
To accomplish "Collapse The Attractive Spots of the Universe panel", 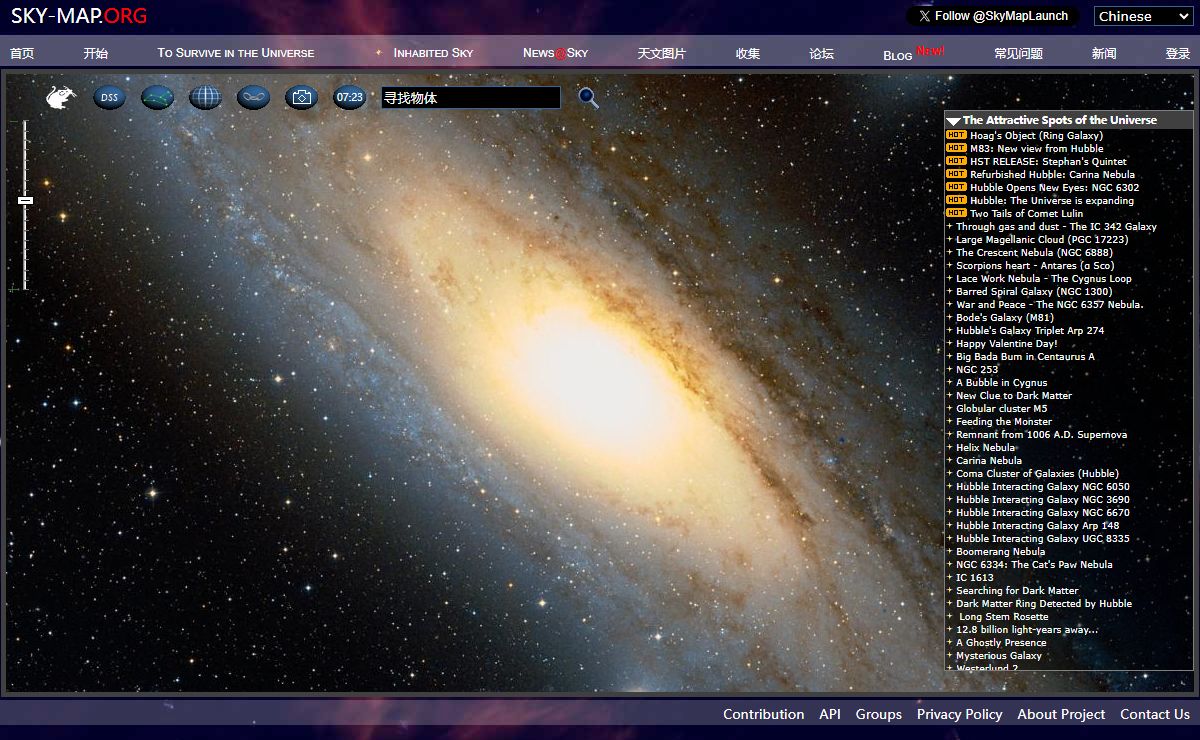I will pos(954,120).
